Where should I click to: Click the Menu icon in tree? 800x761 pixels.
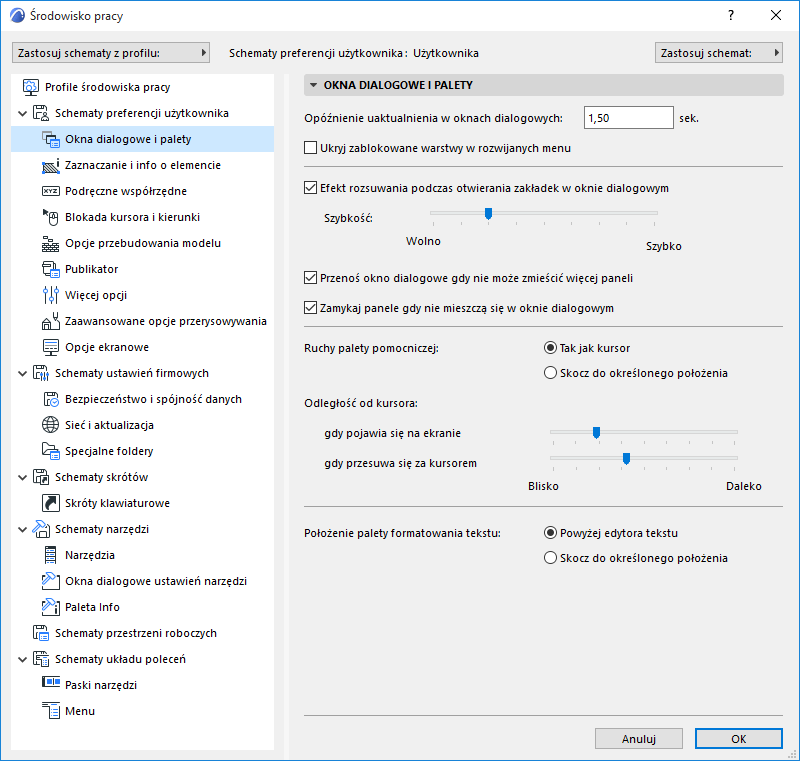pos(51,711)
